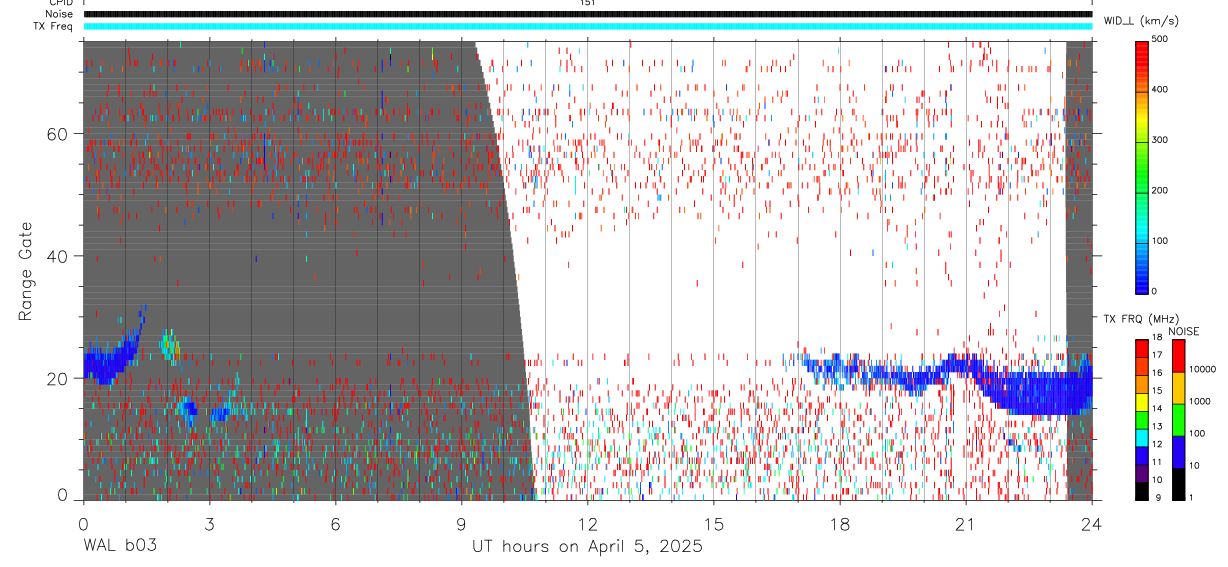Click the black Noise bar

click(x=587, y=14)
